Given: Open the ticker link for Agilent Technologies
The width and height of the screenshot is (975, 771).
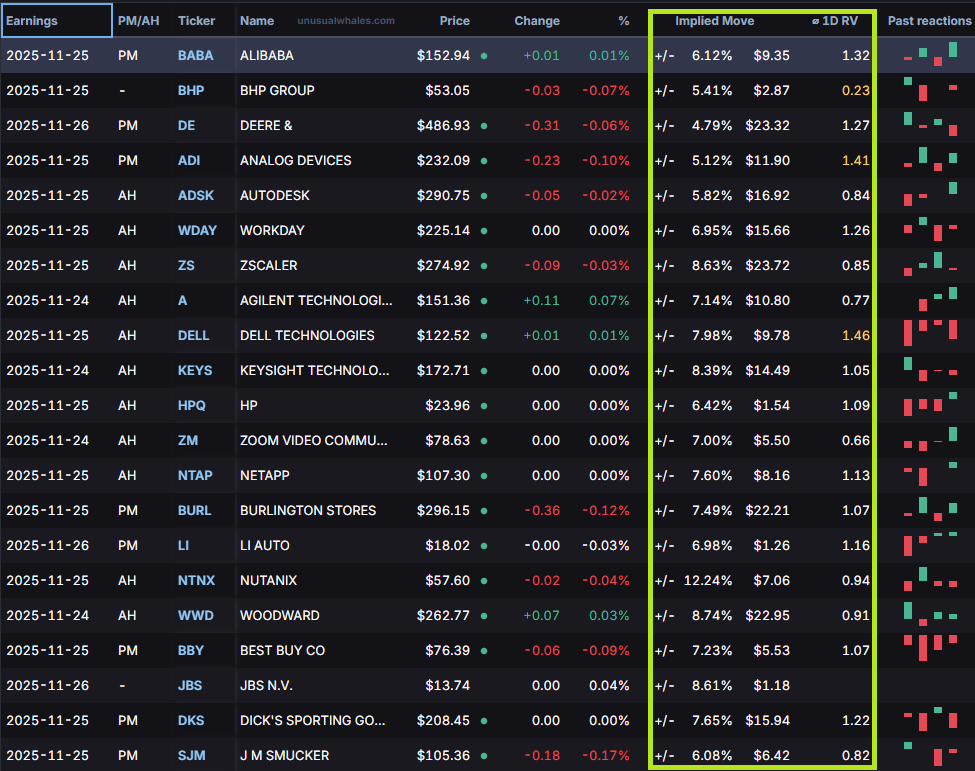Looking at the screenshot, I should coord(182,300).
